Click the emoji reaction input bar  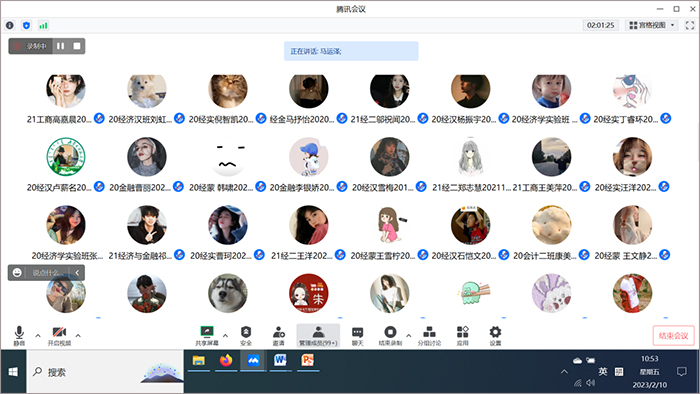46,273
